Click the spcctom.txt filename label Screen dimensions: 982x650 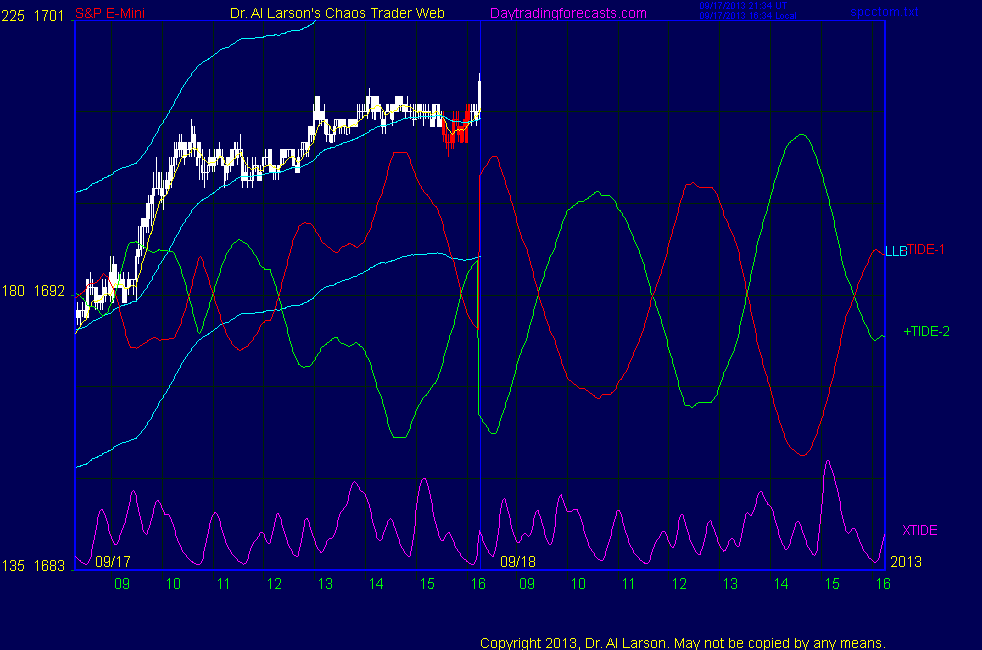click(x=883, y=12)
